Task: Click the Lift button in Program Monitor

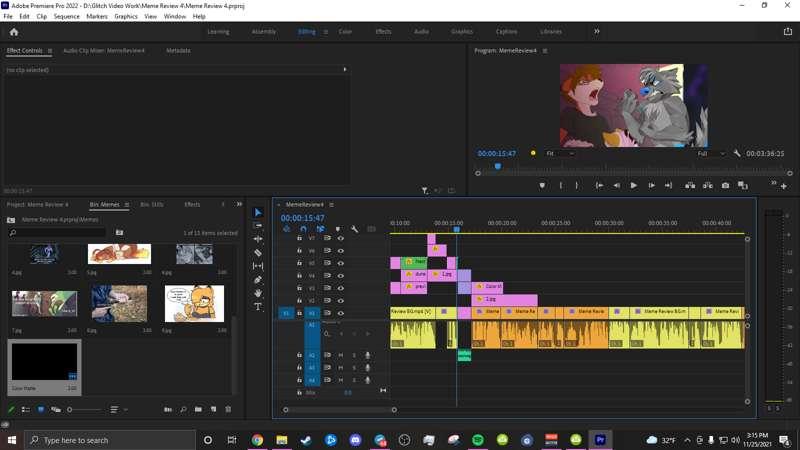Action: [x=690, y=186]
